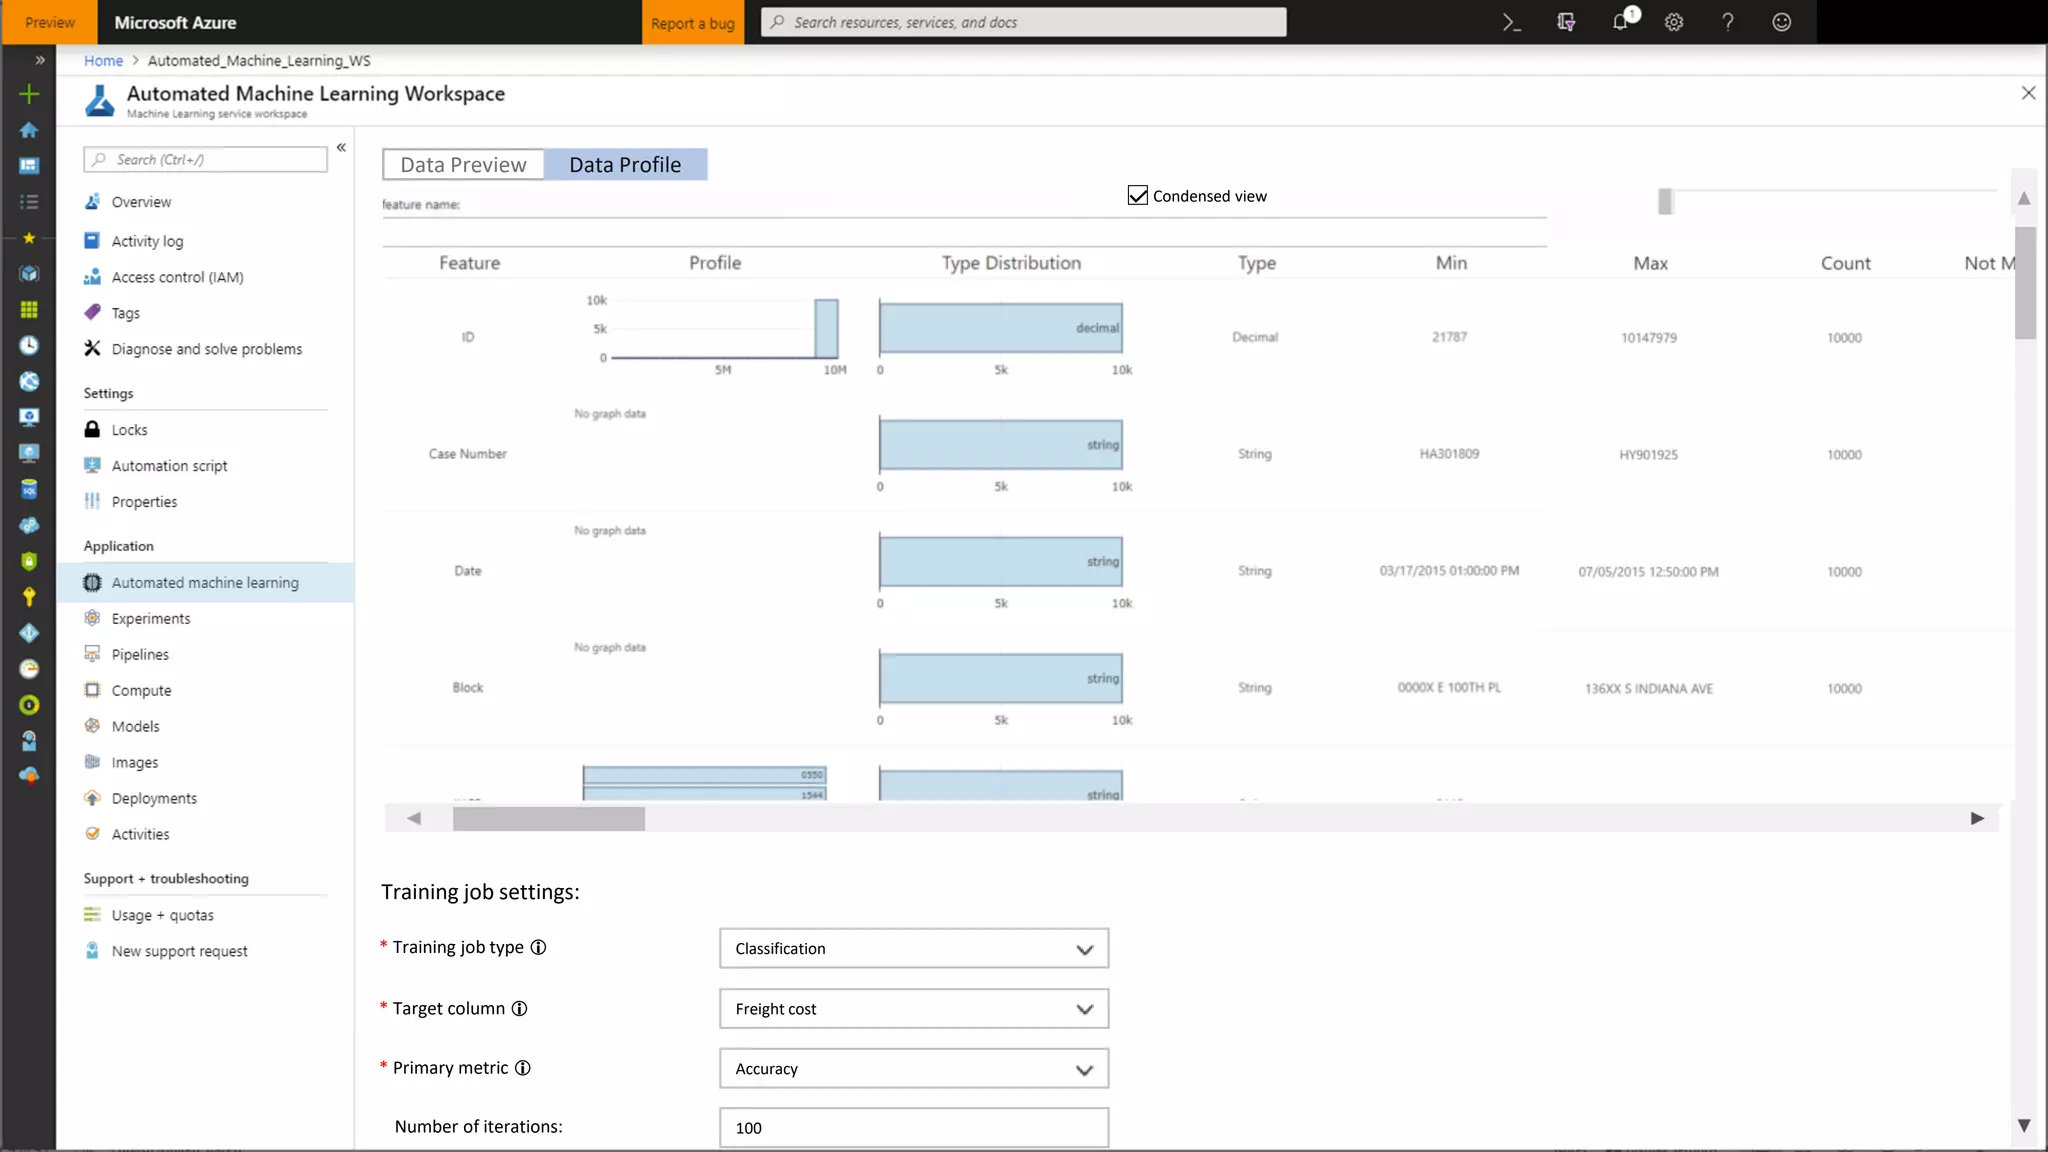Viewport: 2048px width, 1152px height.
Task: Click primary metric info icon
Action: coord(522,1068)
